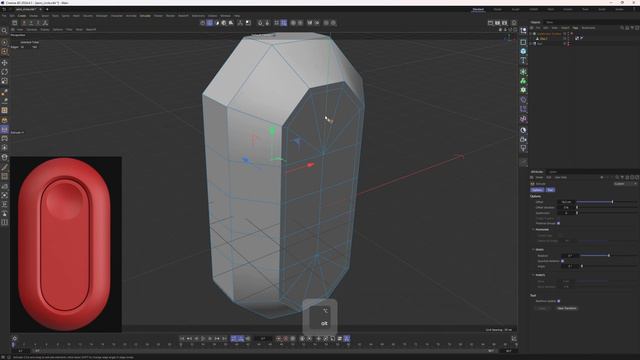Collapse the second attribute group with Rotation

(x=533, y=249)
